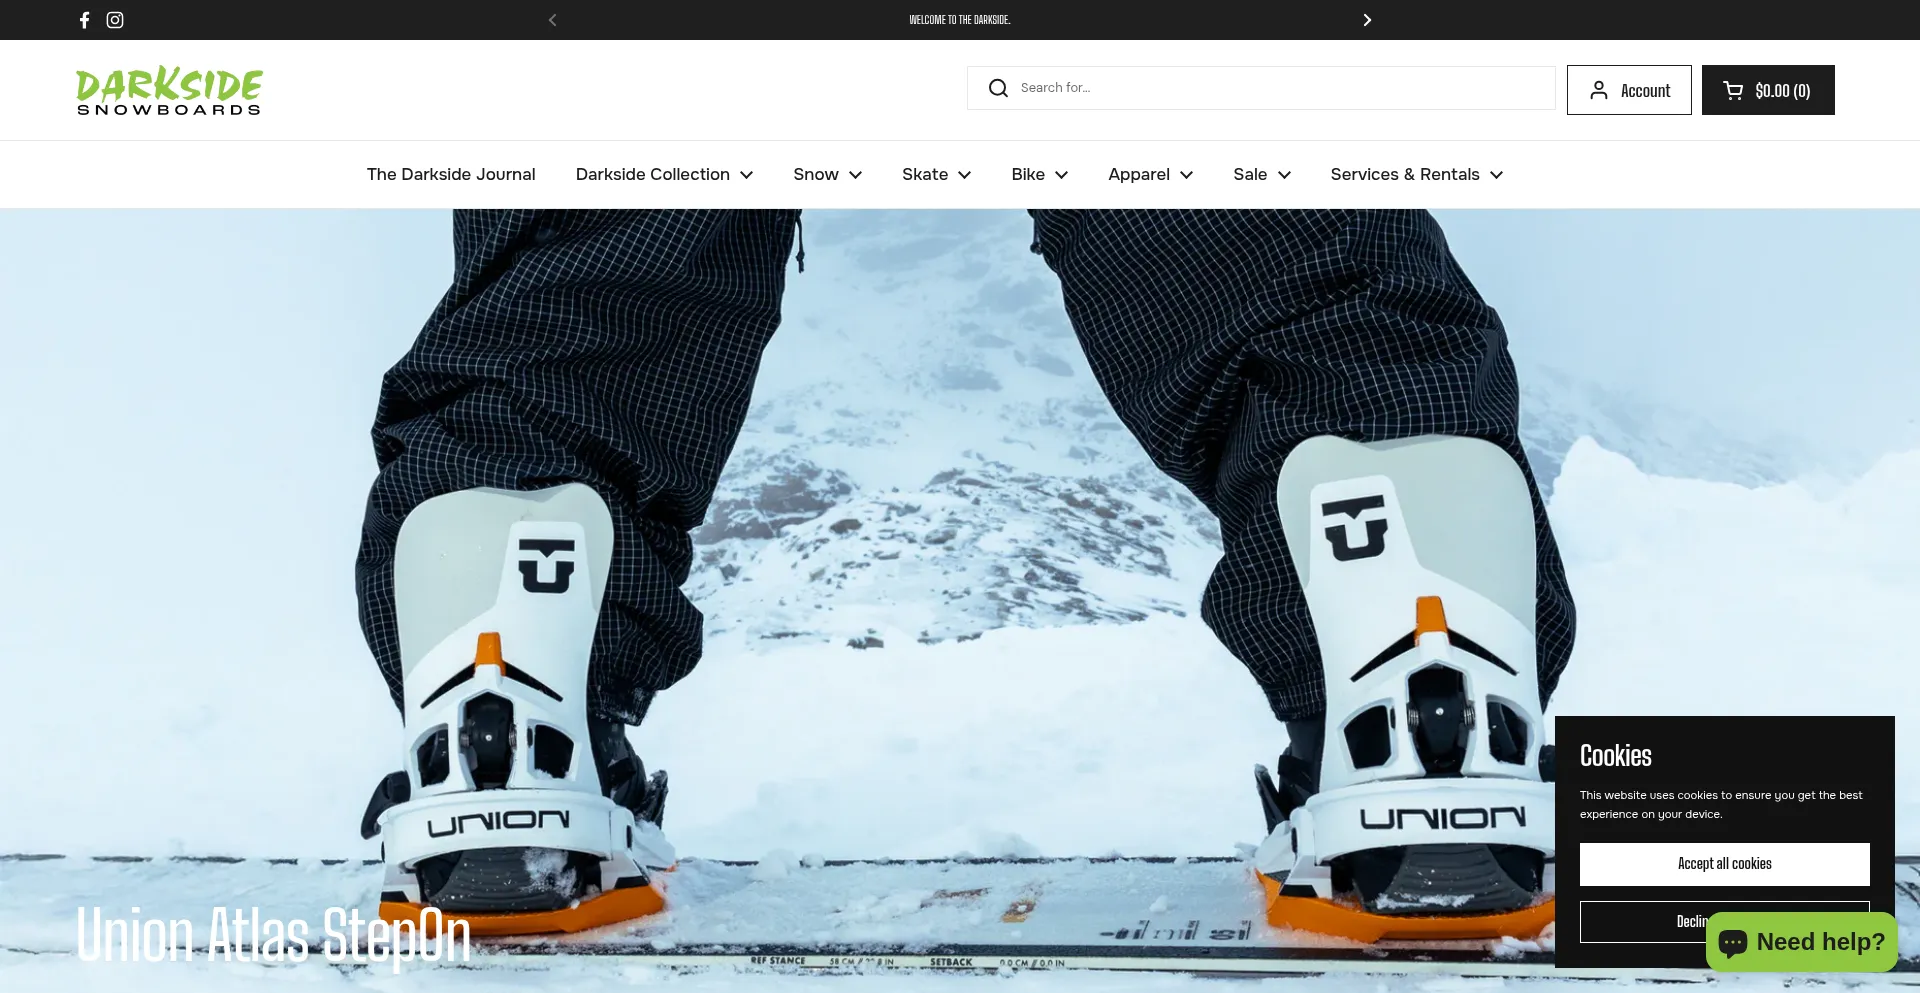Show next announcement with right arrow
Image resolution: width=1920 pixels, height=993 pixels.
[1367, 20]
